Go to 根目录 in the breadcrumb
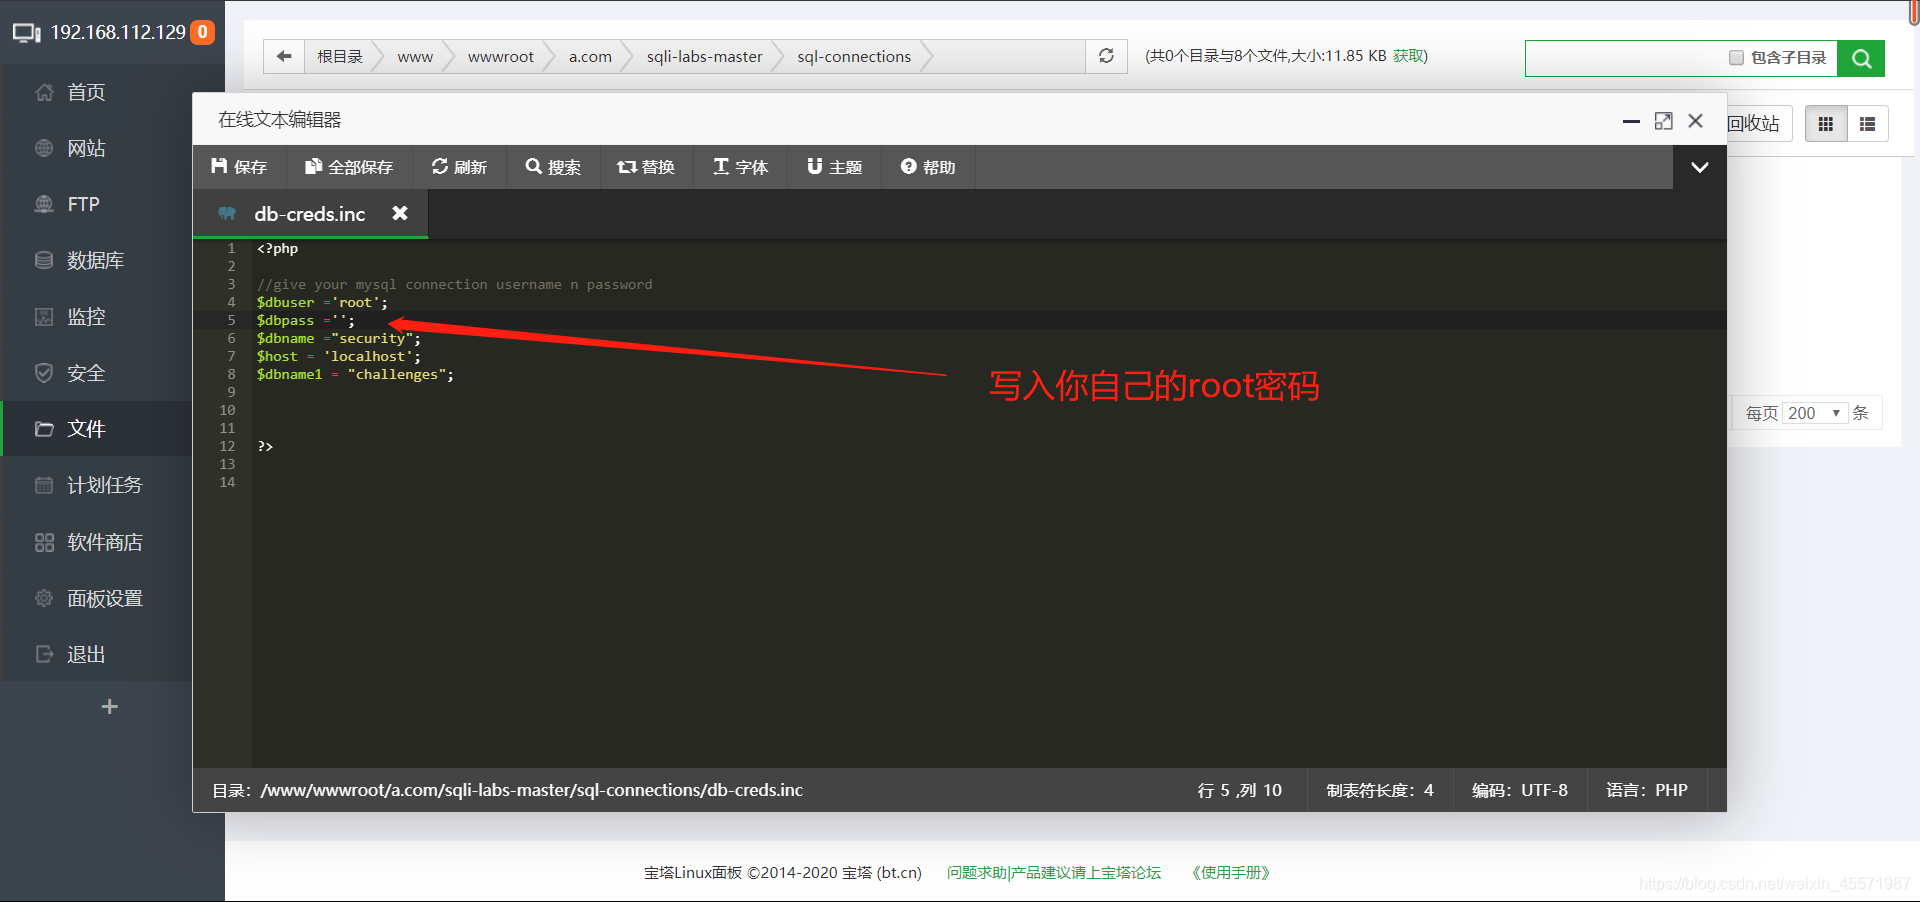1920x902 pixels. 340,56
